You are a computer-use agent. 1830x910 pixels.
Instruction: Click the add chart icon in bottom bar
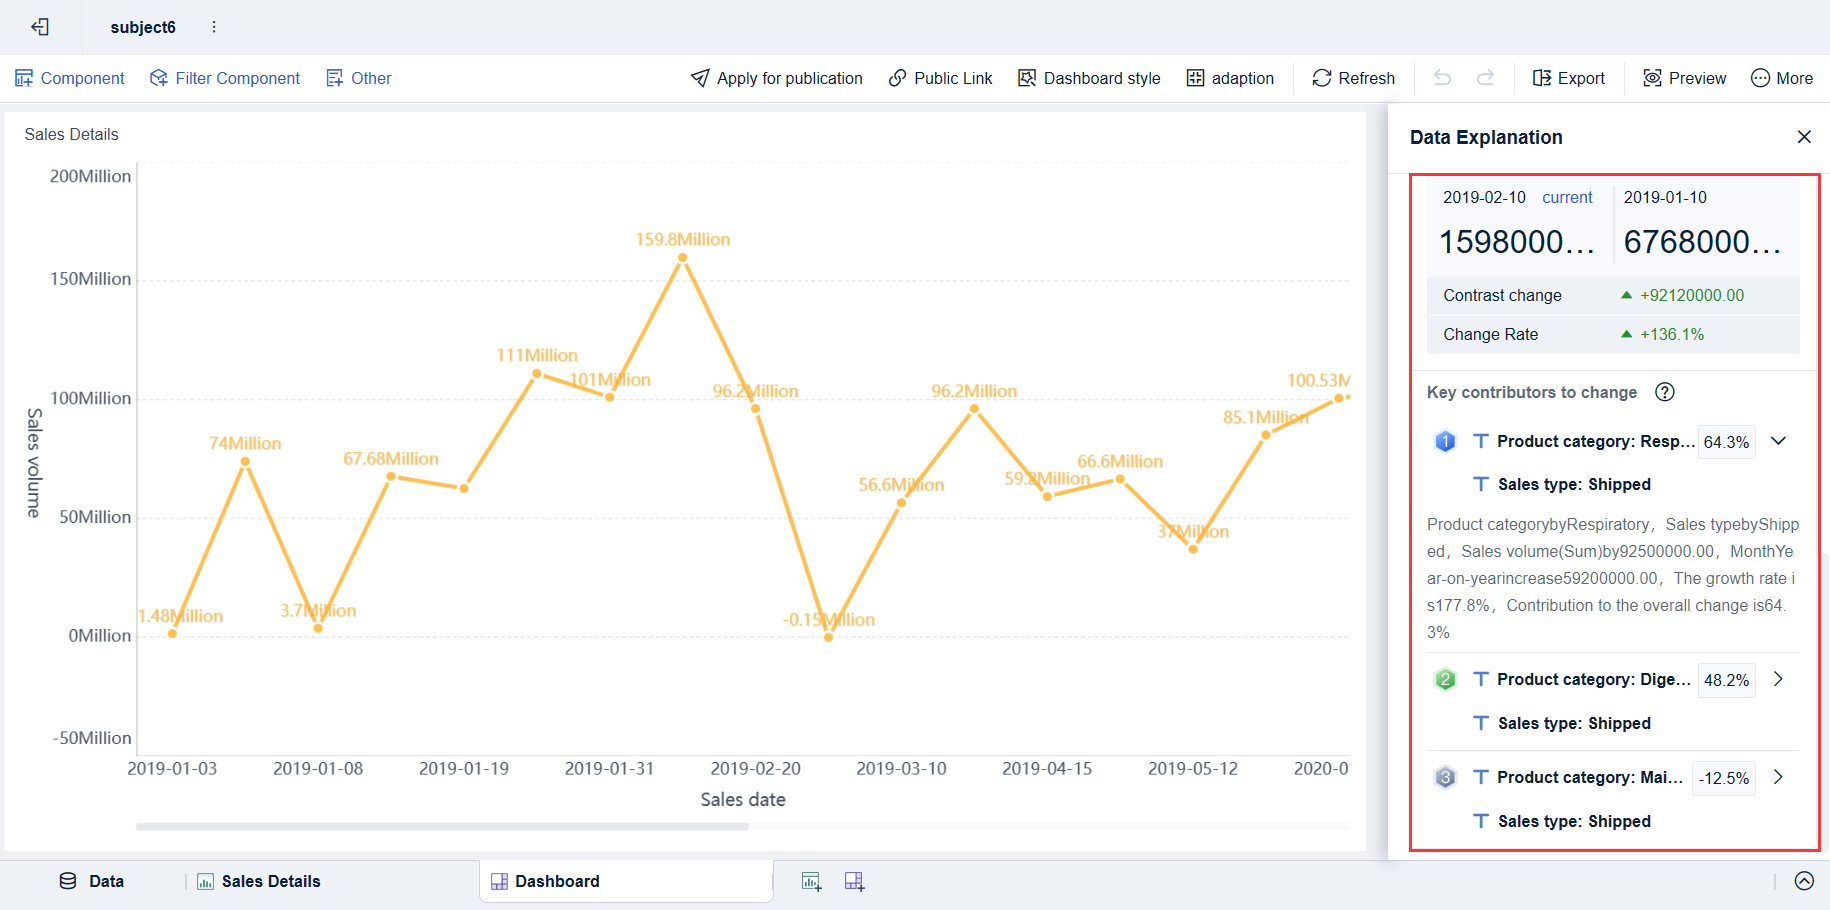tap(811, 881)
